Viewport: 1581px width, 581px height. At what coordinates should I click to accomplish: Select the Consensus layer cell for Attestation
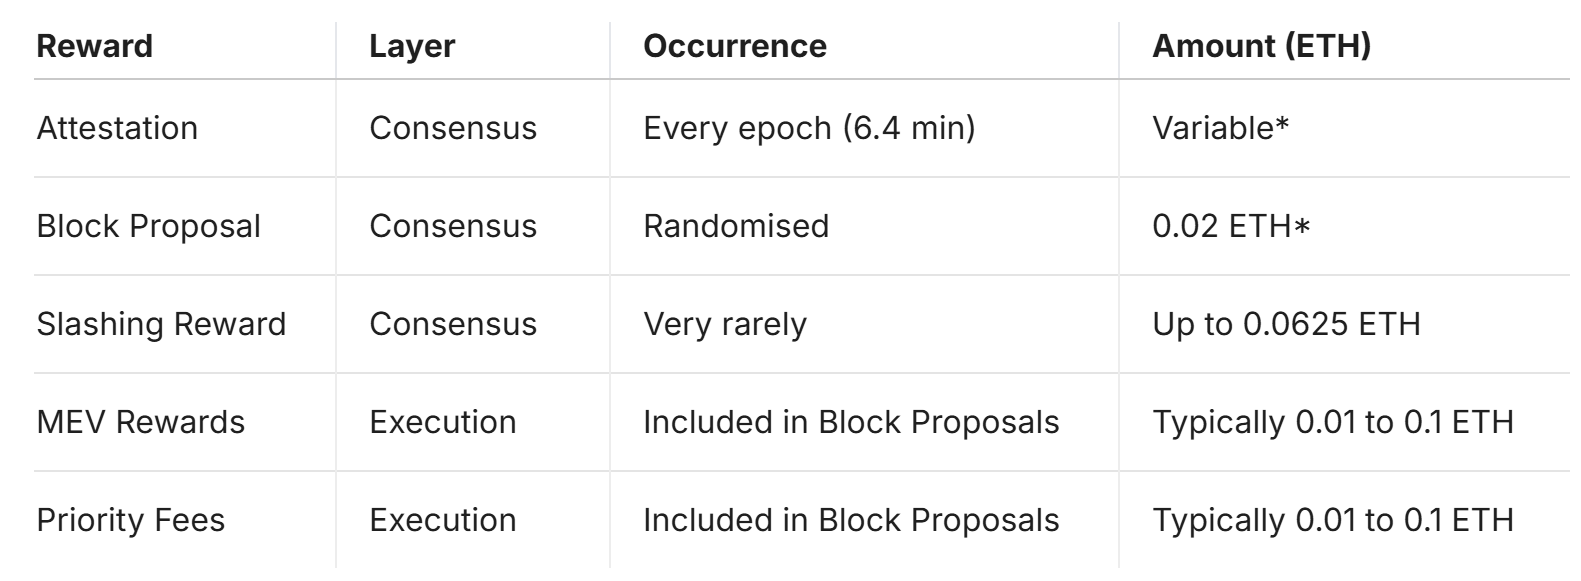point(453,129)
